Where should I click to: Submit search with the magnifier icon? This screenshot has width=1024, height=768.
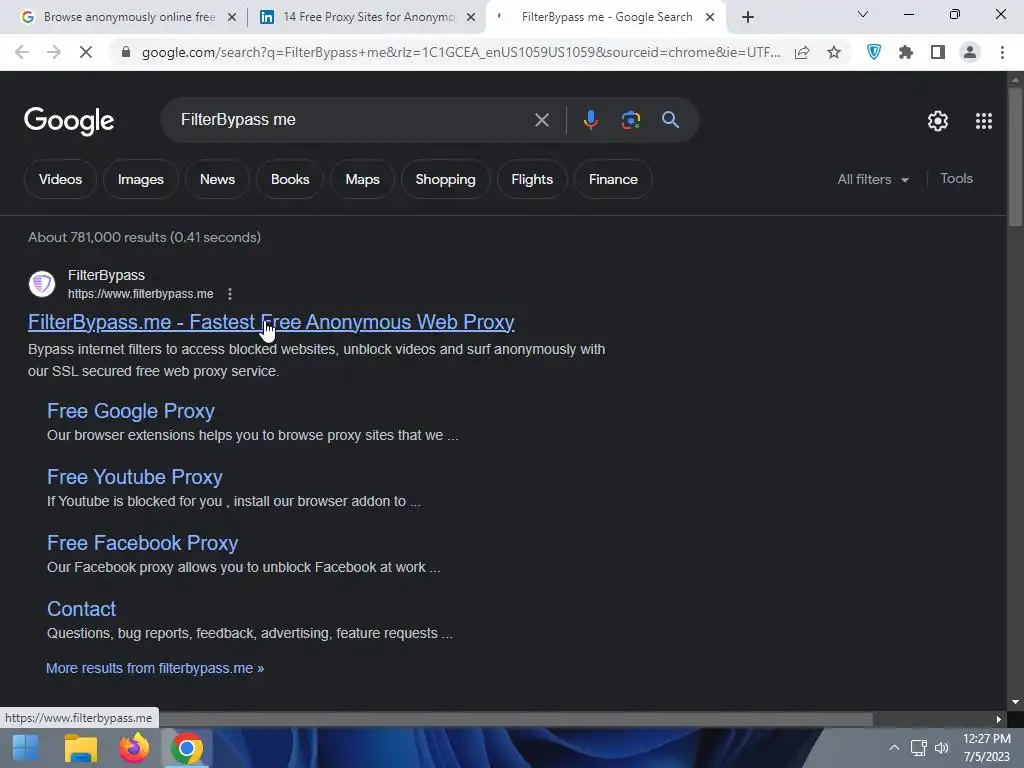[670, 120]
